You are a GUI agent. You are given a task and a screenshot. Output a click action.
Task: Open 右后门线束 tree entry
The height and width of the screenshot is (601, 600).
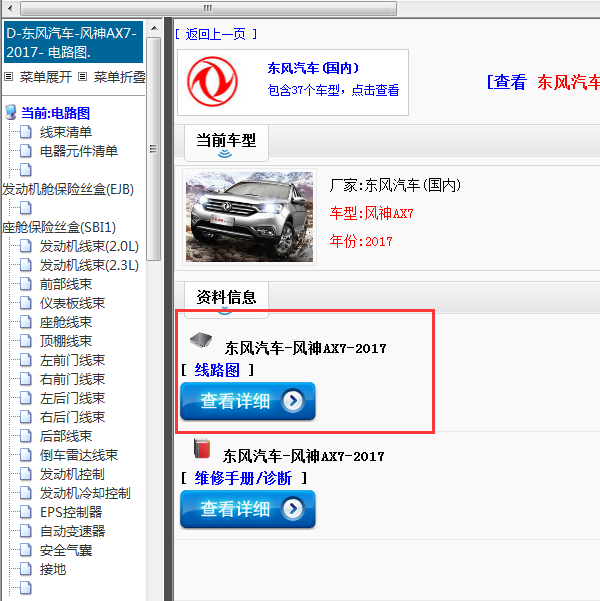(x=72, y=417)
